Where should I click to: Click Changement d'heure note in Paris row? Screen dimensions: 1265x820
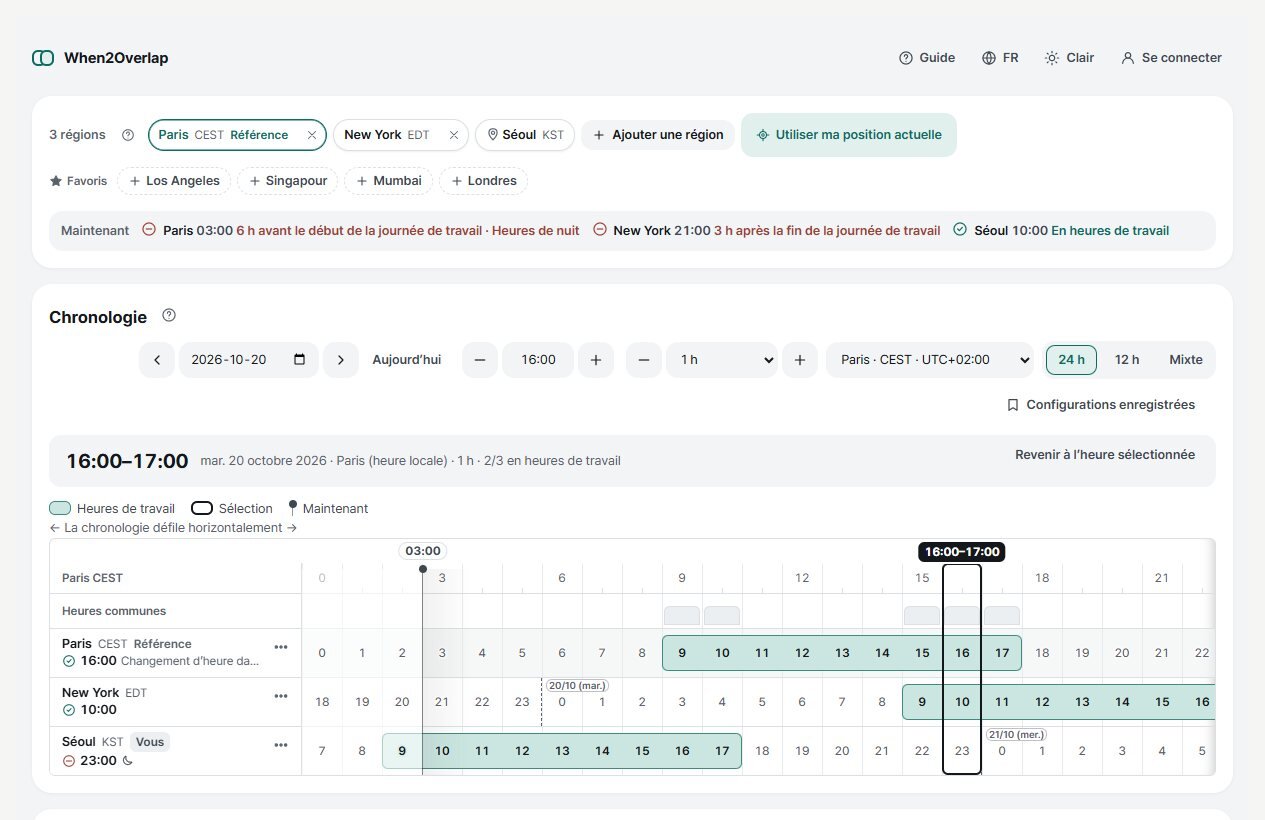pyautogui.click(x=190, y=661)
